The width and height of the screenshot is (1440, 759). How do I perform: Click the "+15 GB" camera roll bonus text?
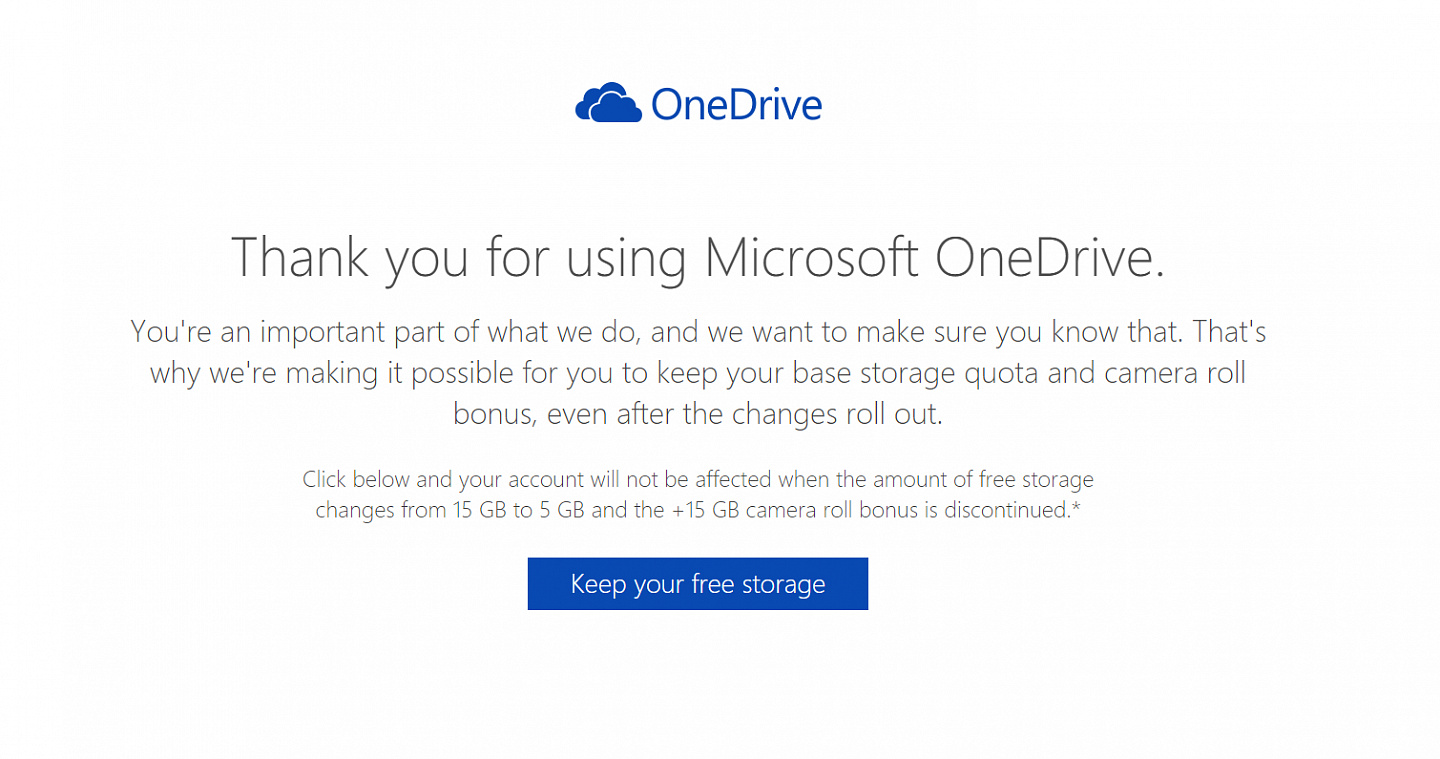(x=706, y=510)
